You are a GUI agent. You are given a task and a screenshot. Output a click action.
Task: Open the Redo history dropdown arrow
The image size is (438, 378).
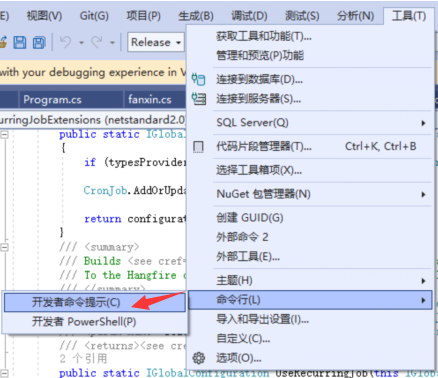pyautogui.click(x=112, y=43)
